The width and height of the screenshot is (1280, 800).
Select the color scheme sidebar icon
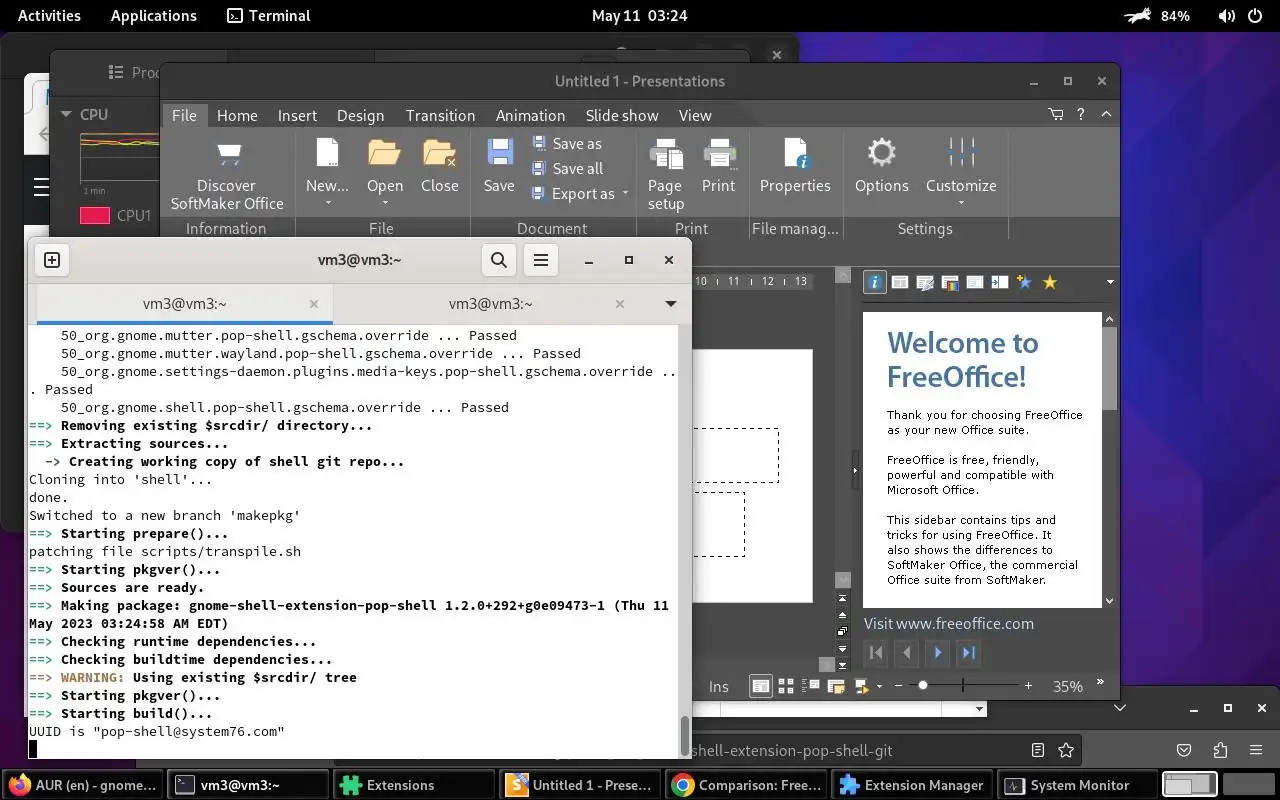coord(950,282)
